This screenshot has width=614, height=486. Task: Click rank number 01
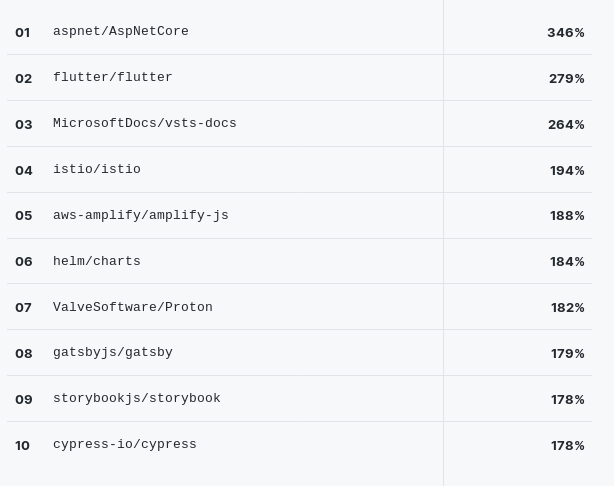pyautogui.click(x=22, y=33)
